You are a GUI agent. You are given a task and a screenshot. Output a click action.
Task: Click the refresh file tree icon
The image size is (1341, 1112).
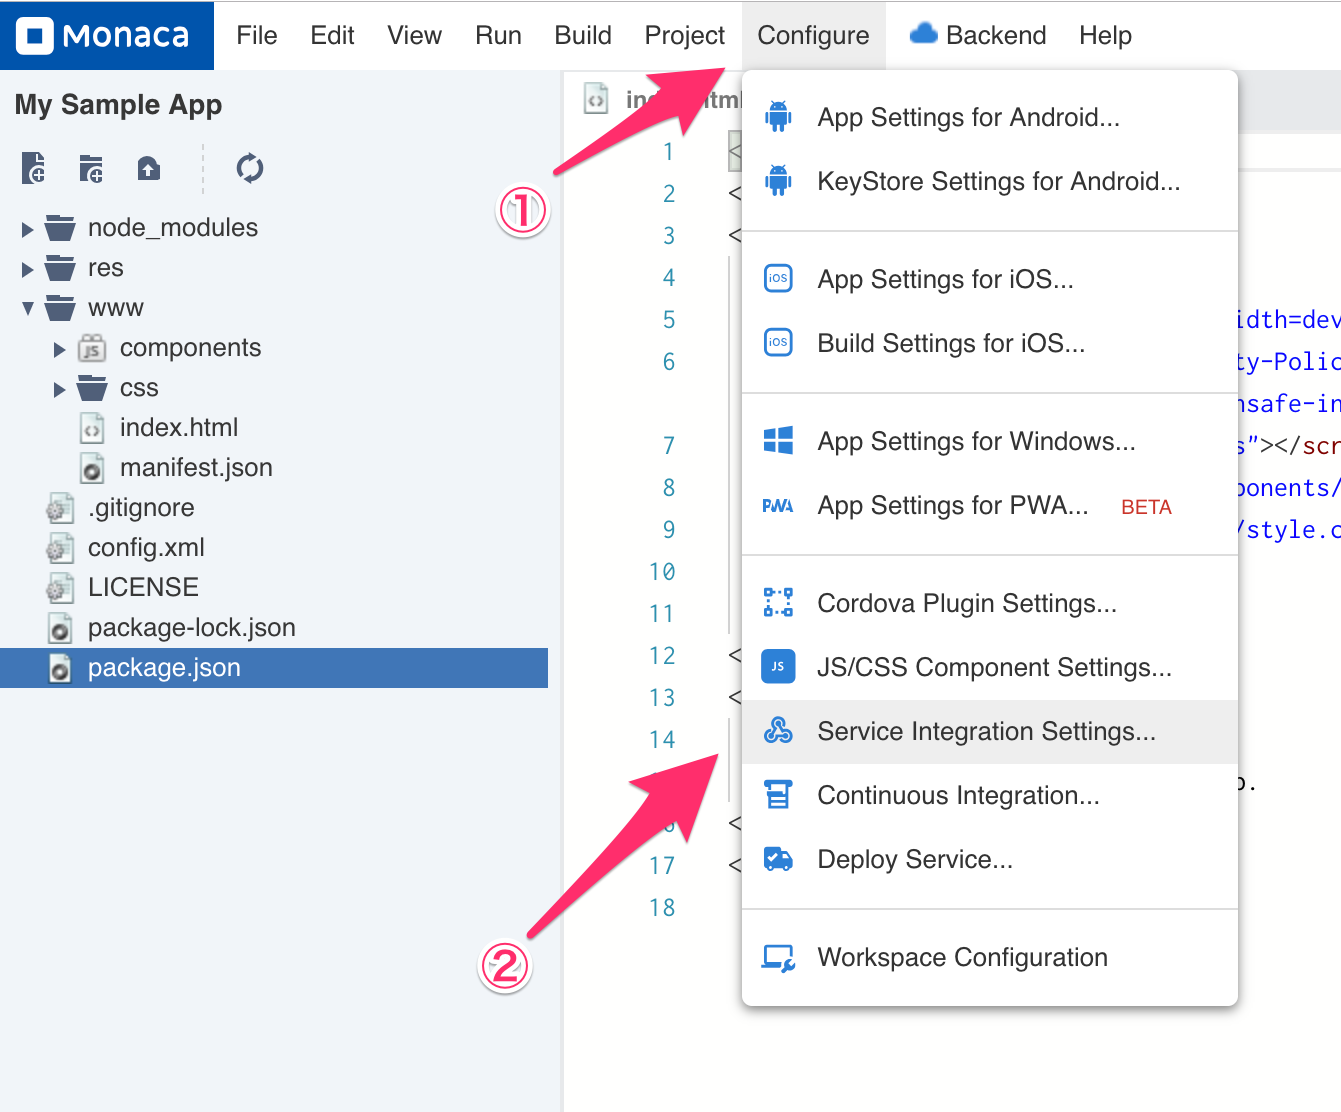point(249,168)
